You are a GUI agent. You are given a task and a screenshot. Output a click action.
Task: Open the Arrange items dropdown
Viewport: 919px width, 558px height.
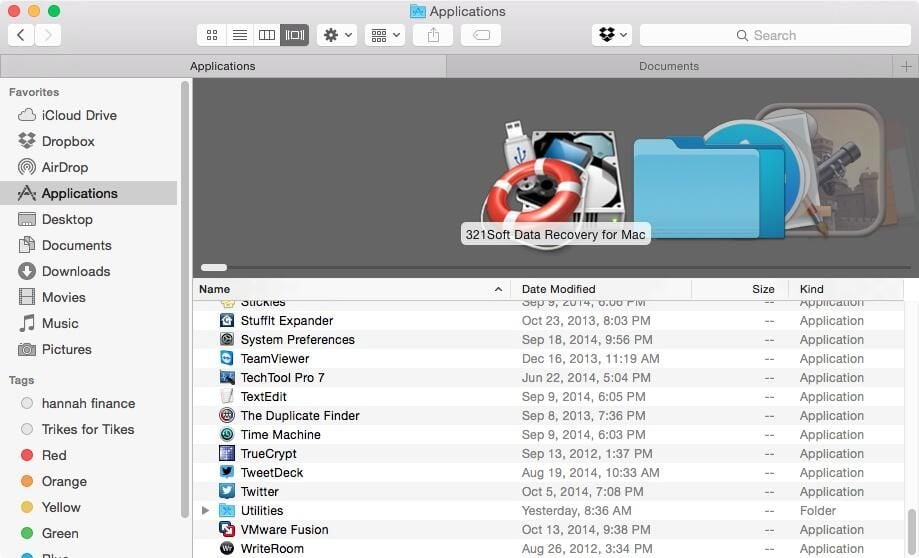pyautogui.click(x=385, y=35)
